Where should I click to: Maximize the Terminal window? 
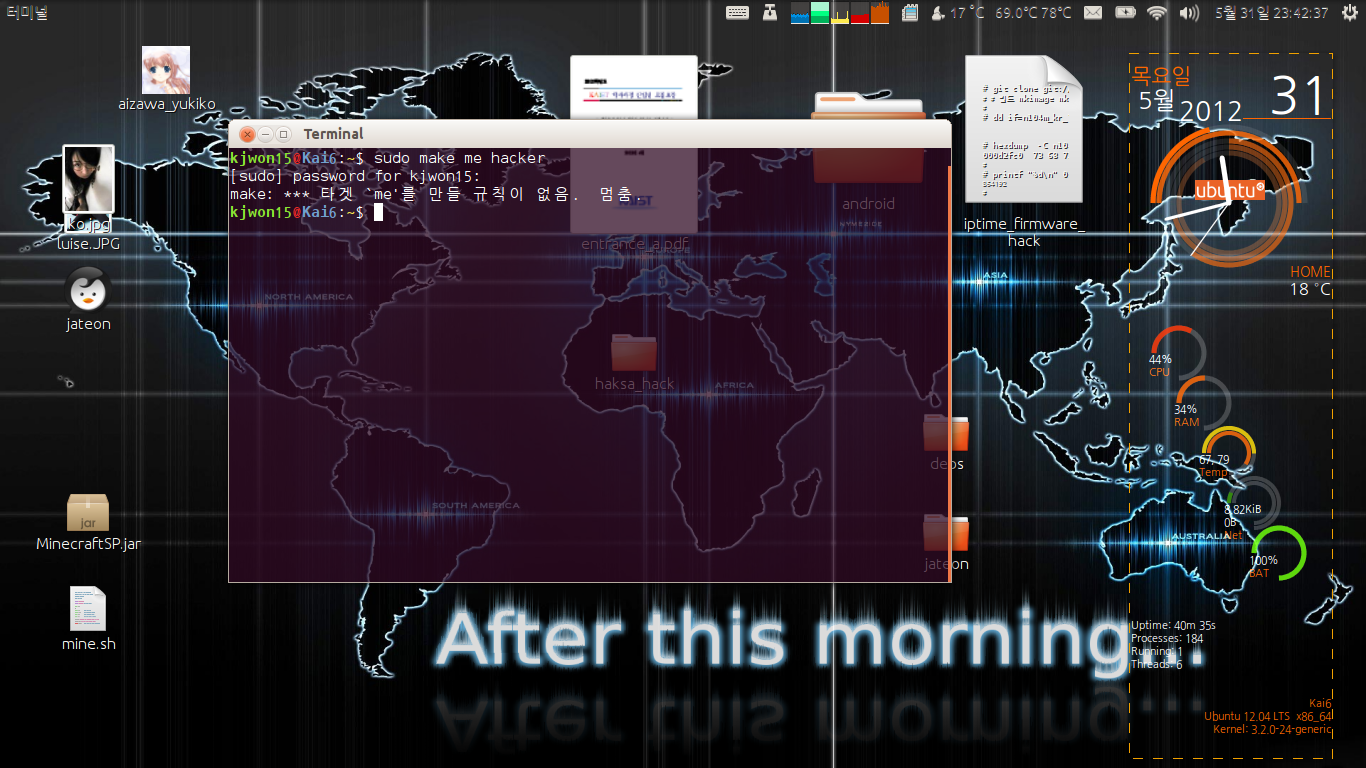click(284, 134)
